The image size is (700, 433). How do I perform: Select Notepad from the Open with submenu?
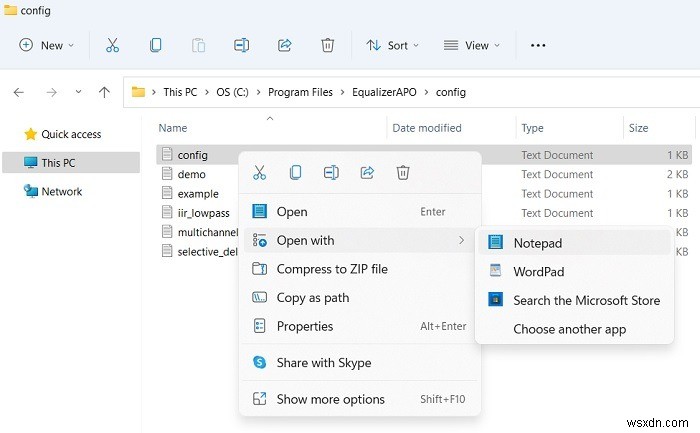point(537,243)
